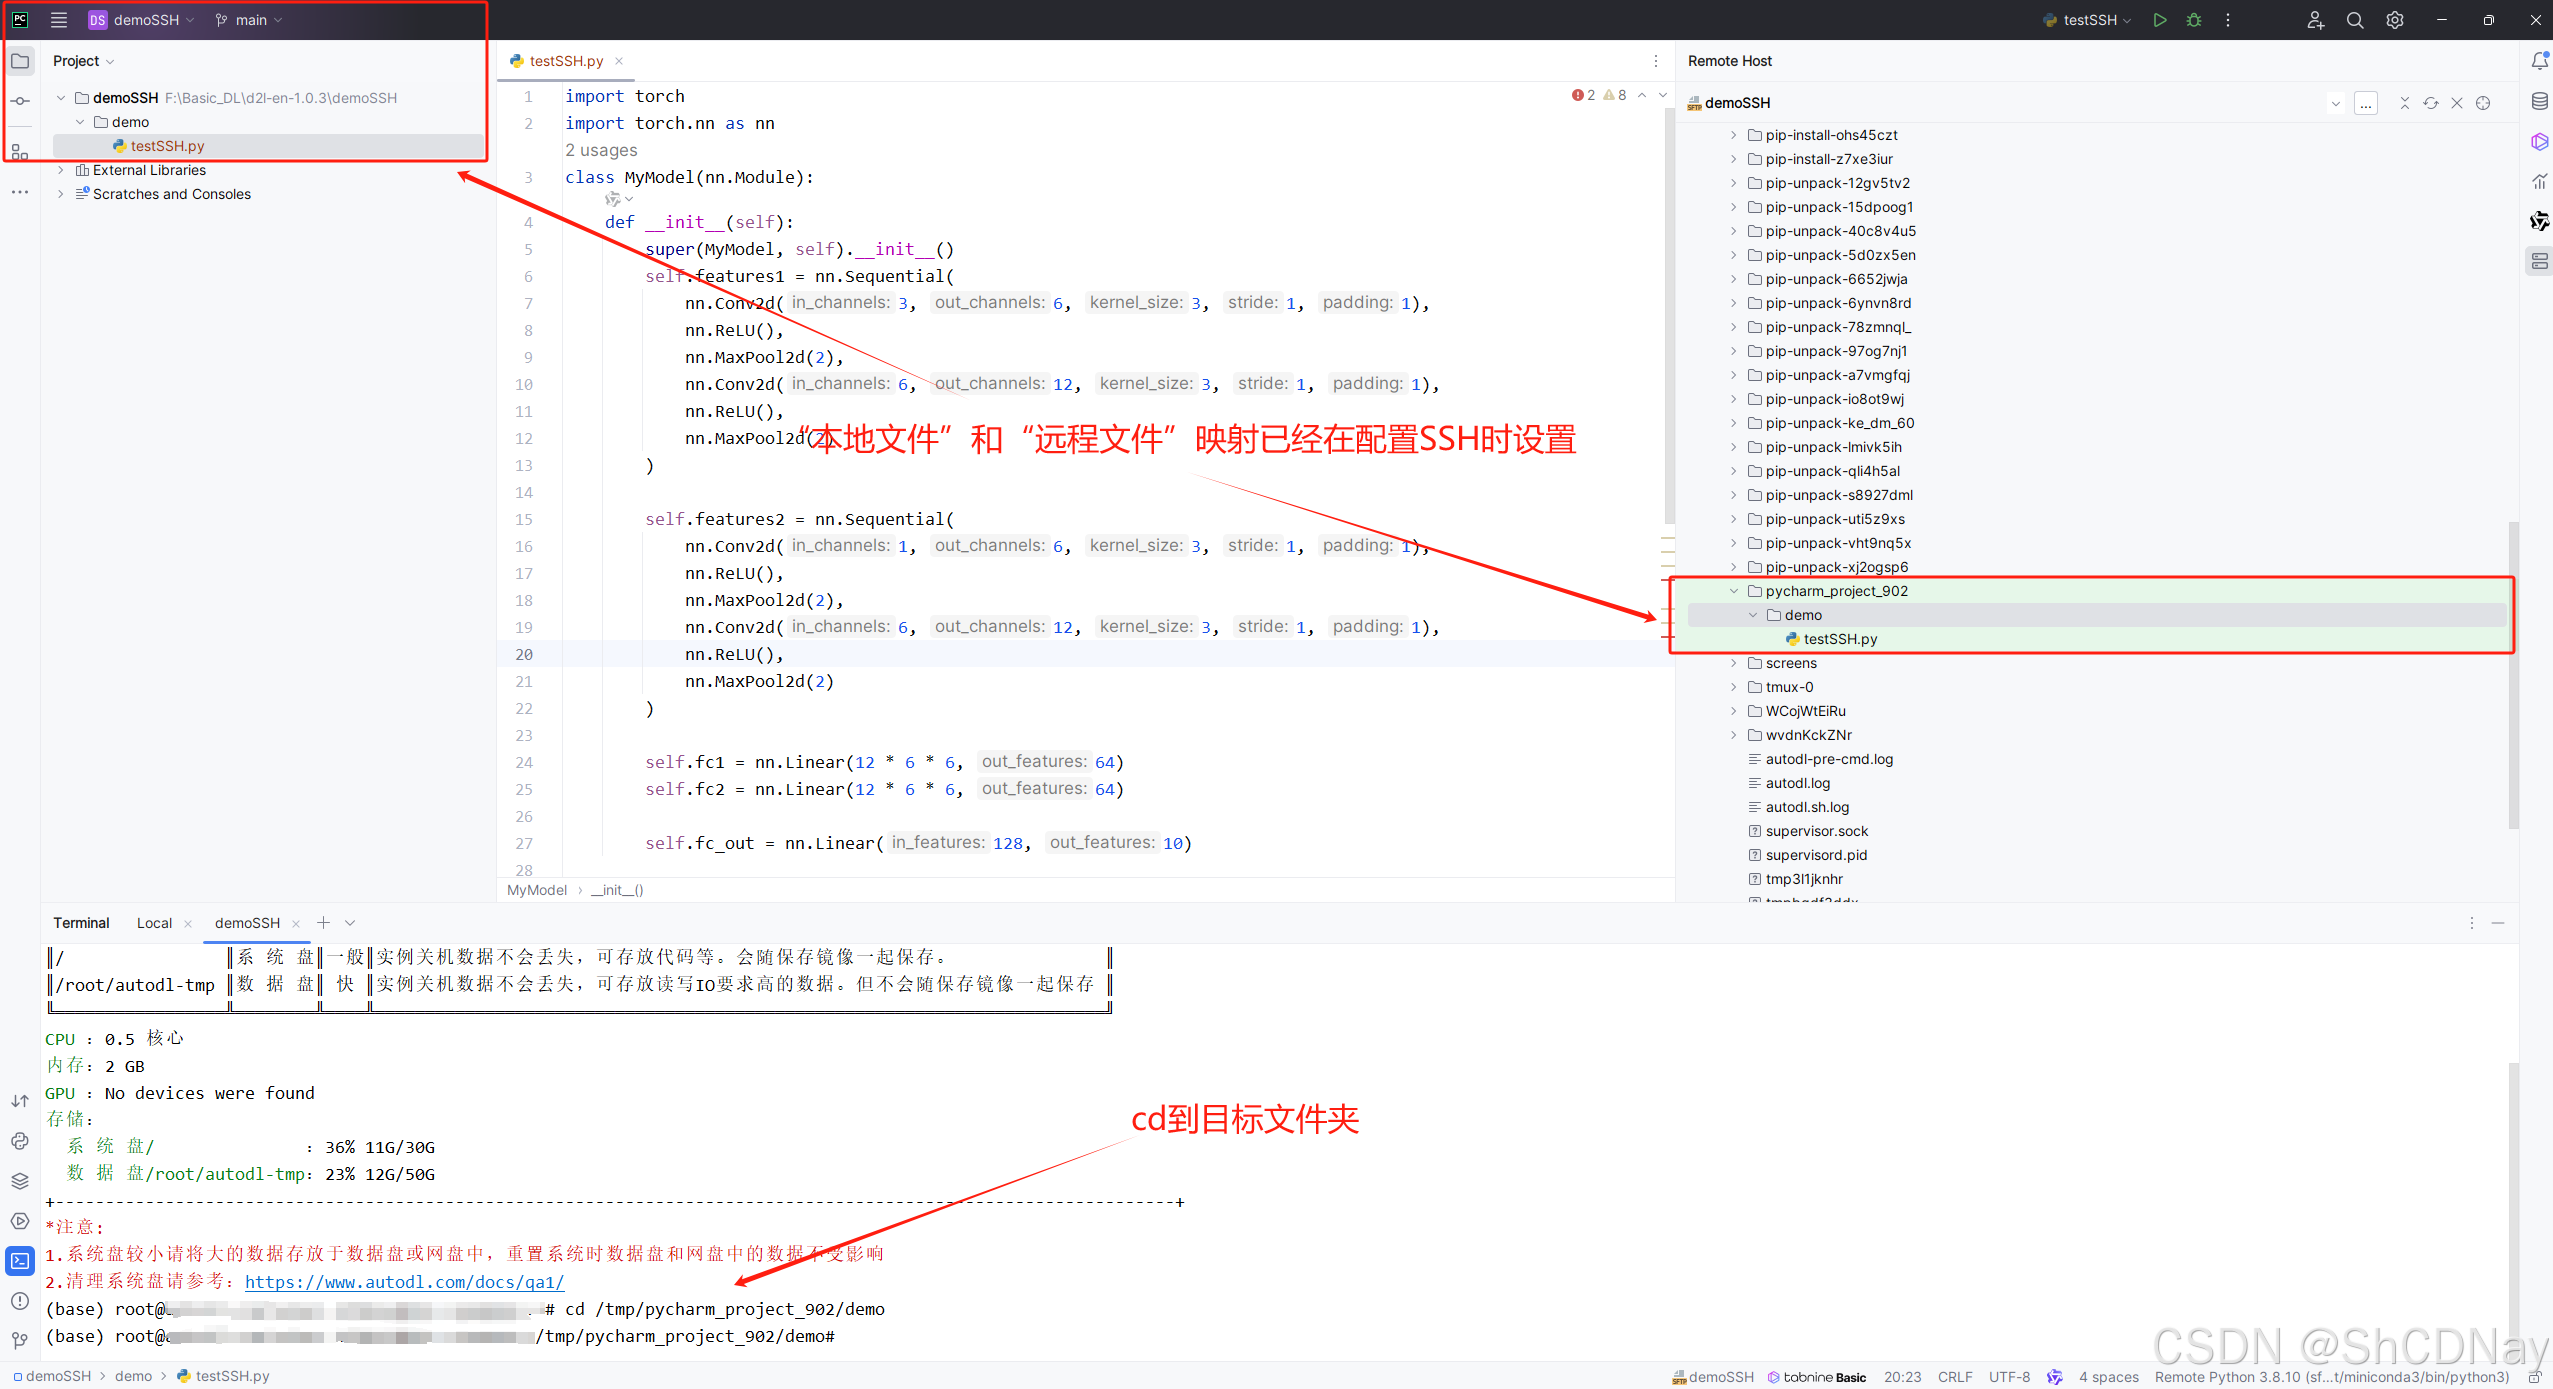Open Search Everywhere magnifier icon
Screen dimensions: 2553x1389
pos(2355,20)
